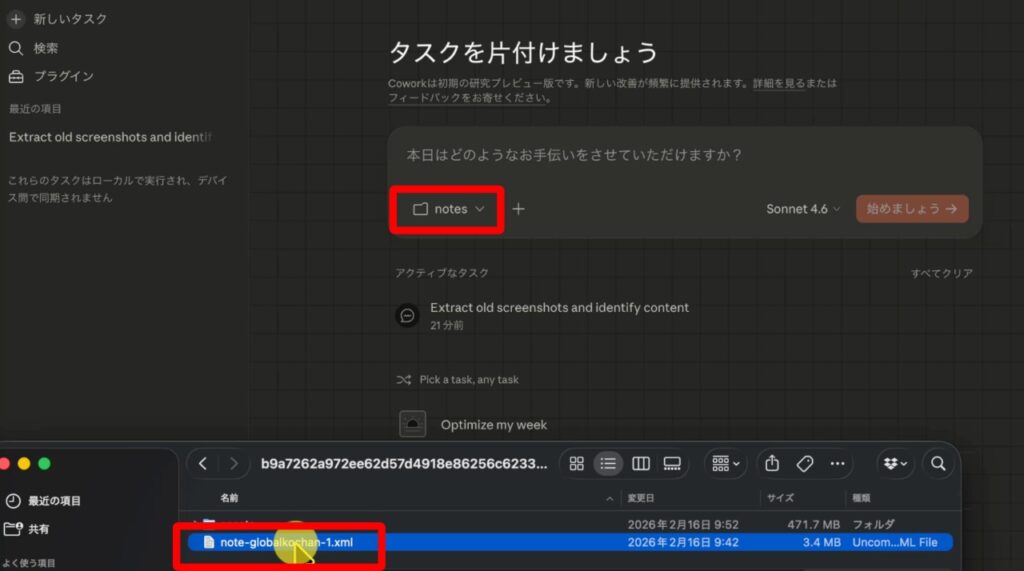Click the yellow minimize button of Finder
This screenshot has height=571, width=1024.
24,464
